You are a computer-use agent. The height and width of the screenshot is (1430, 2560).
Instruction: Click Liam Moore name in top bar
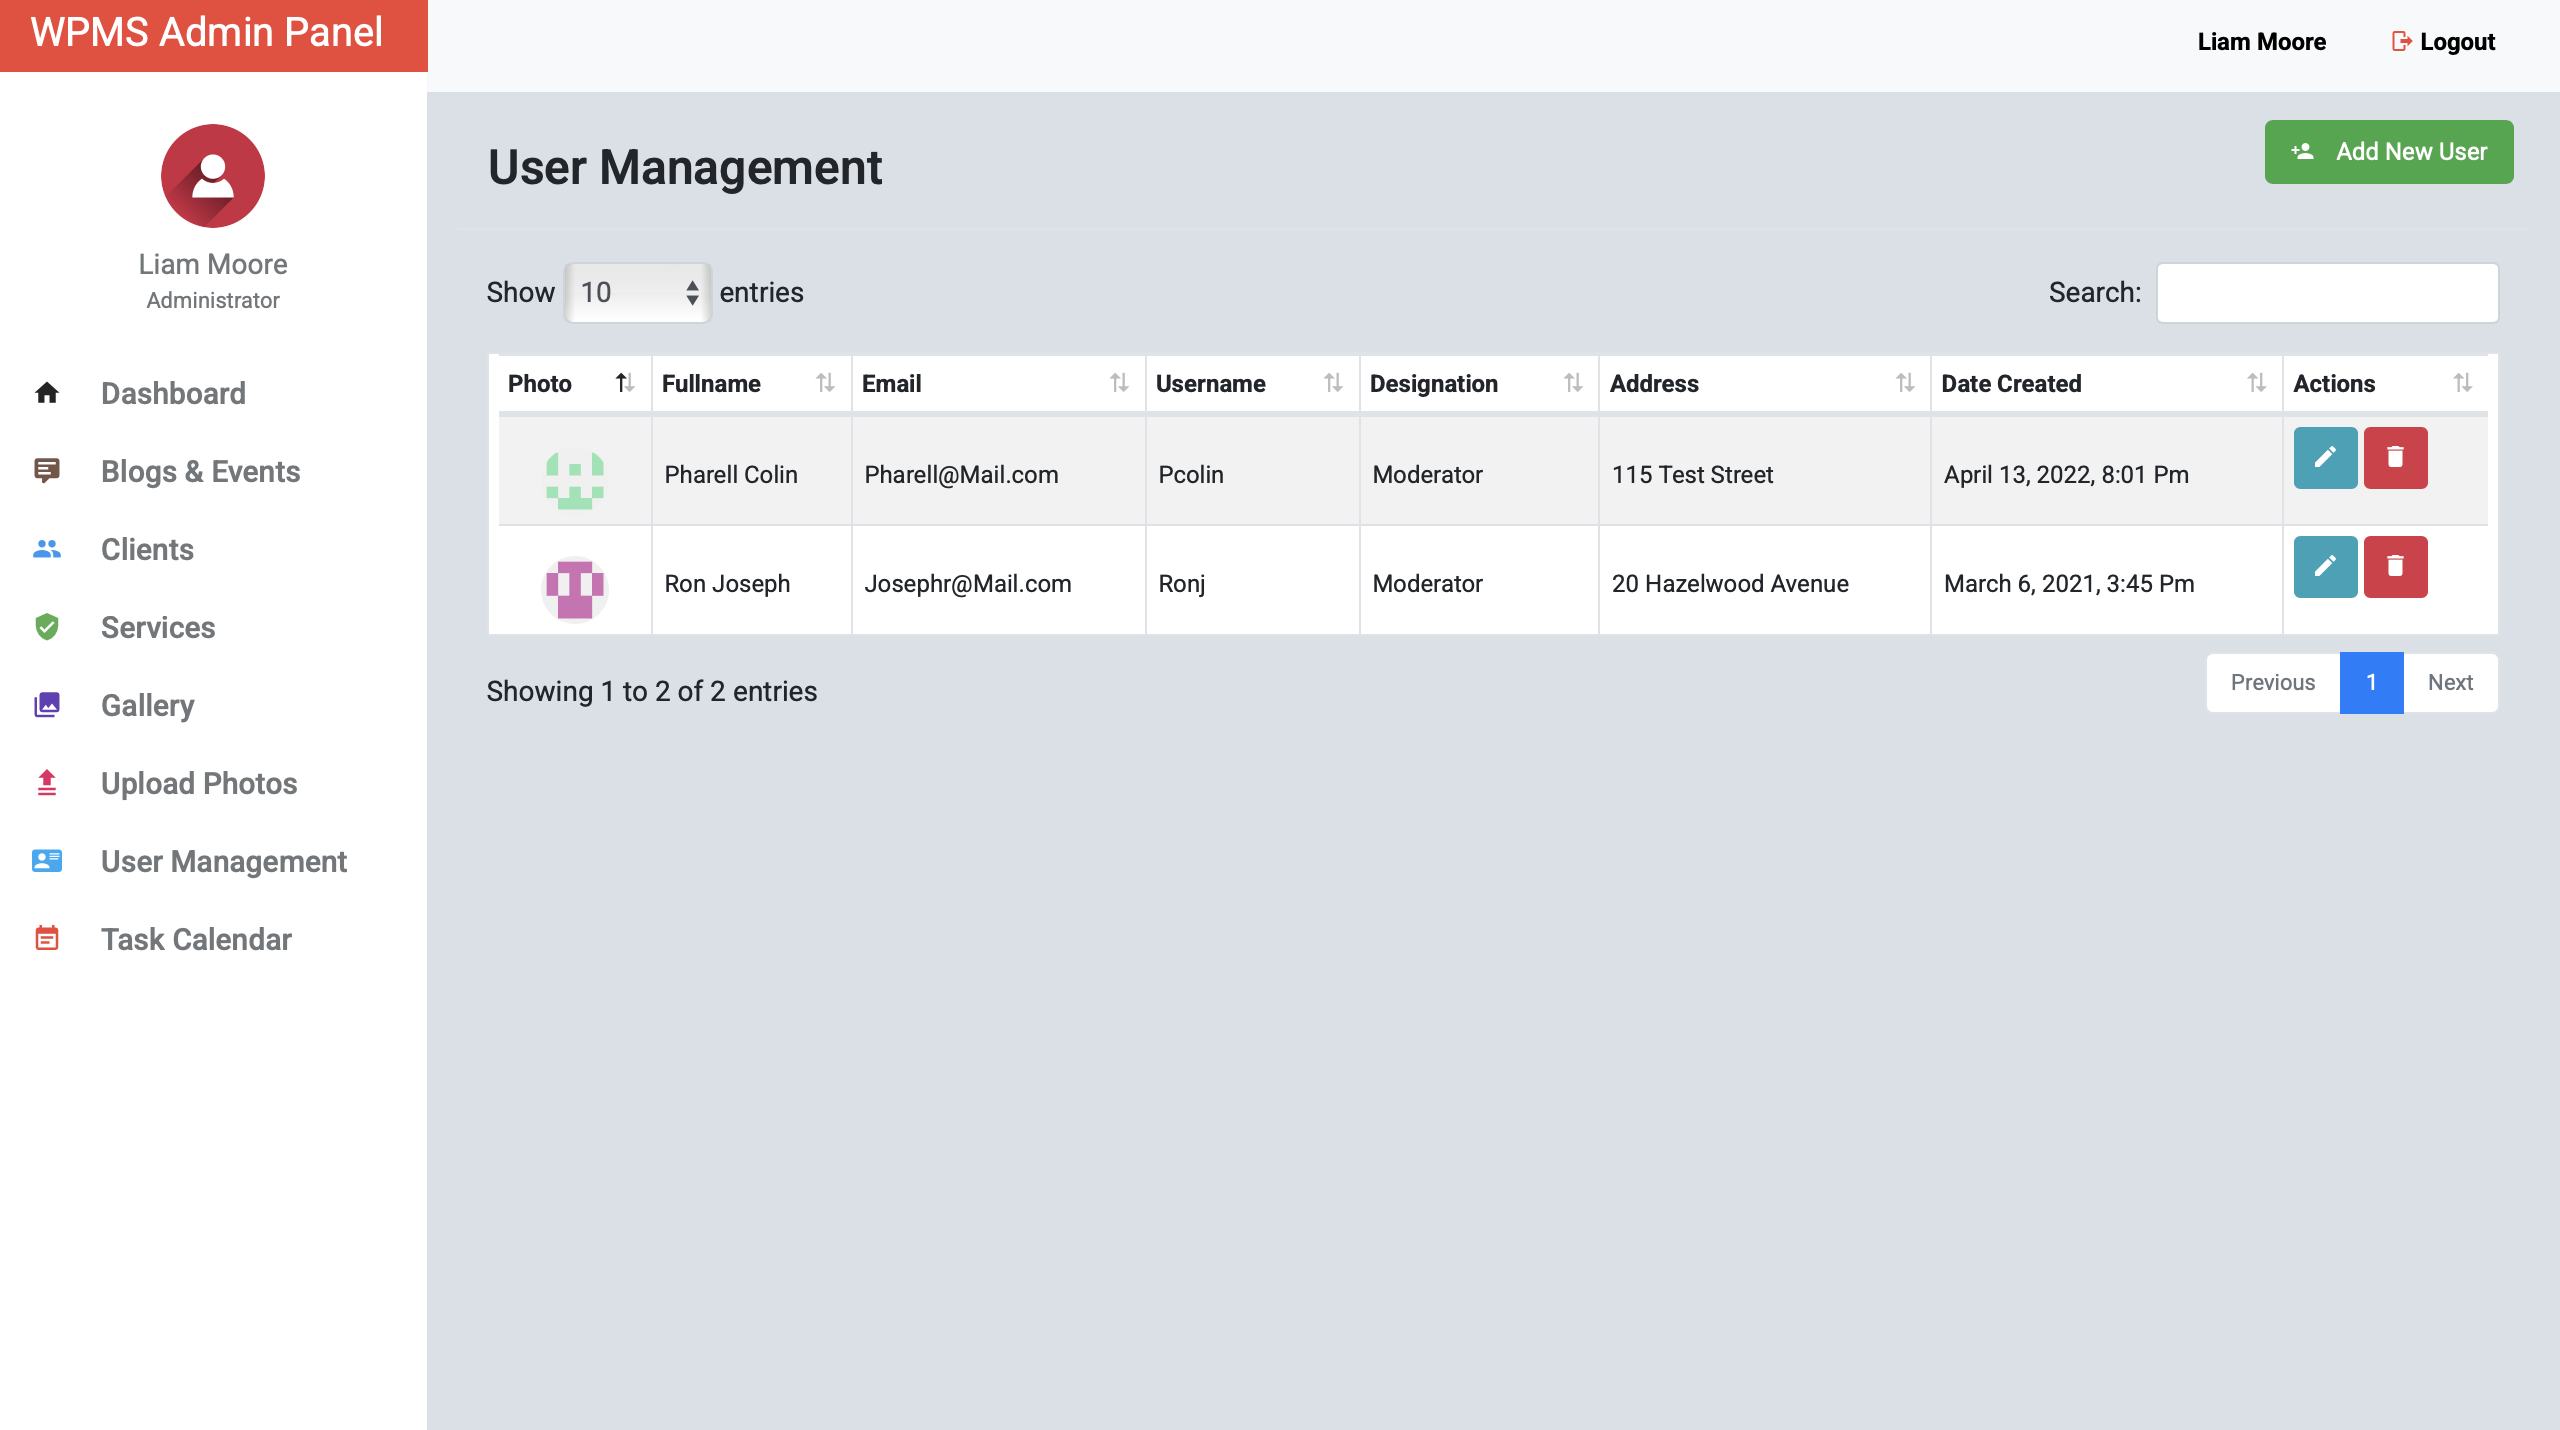[2262, 42]
